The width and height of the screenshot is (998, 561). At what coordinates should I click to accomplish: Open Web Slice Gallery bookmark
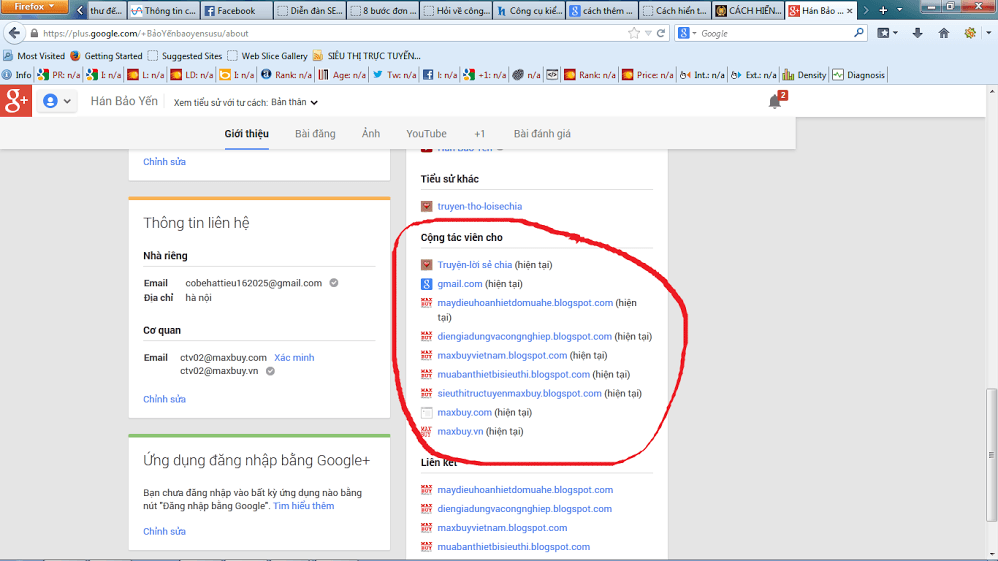click(267, 56)
